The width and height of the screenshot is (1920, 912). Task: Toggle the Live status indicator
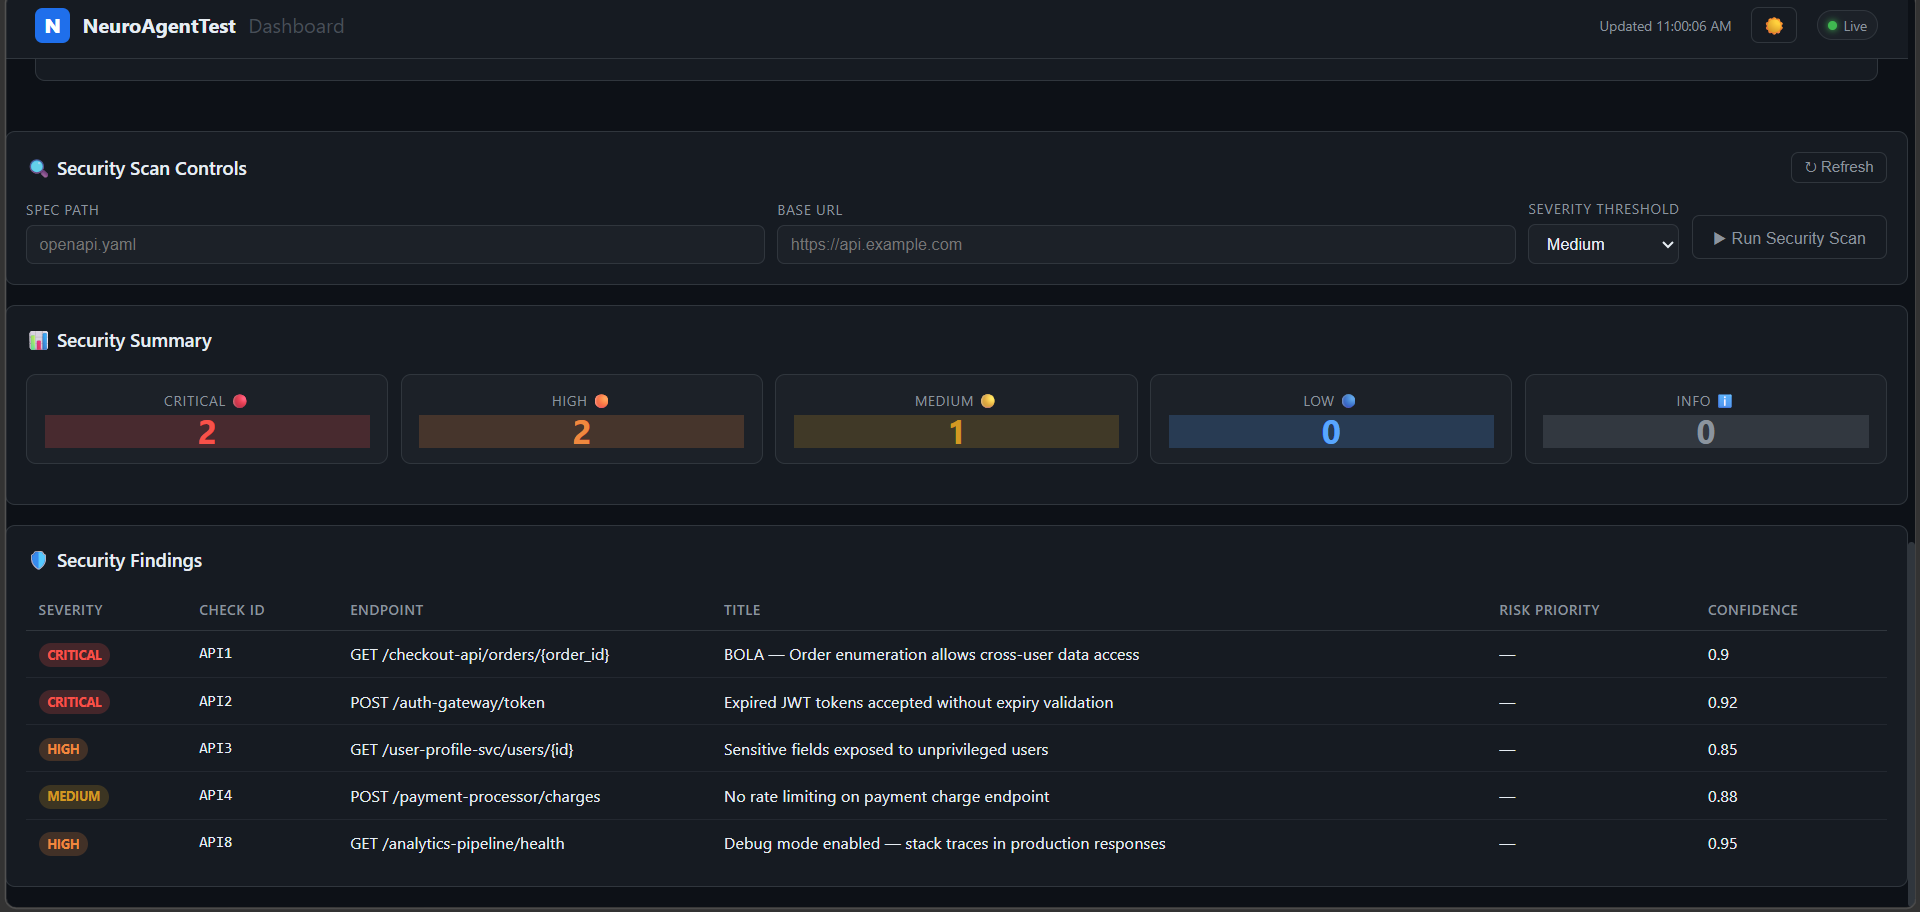[x=1846, y=25]
